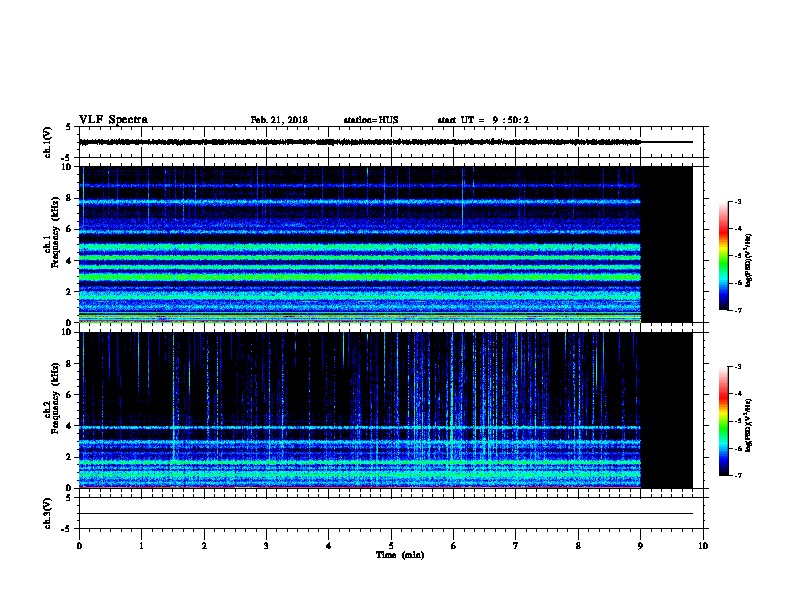The height and width of the screenshot is (612, 792).
Task: Select the ch.2 color bar log(PSD) label
Action: [748, 425]
